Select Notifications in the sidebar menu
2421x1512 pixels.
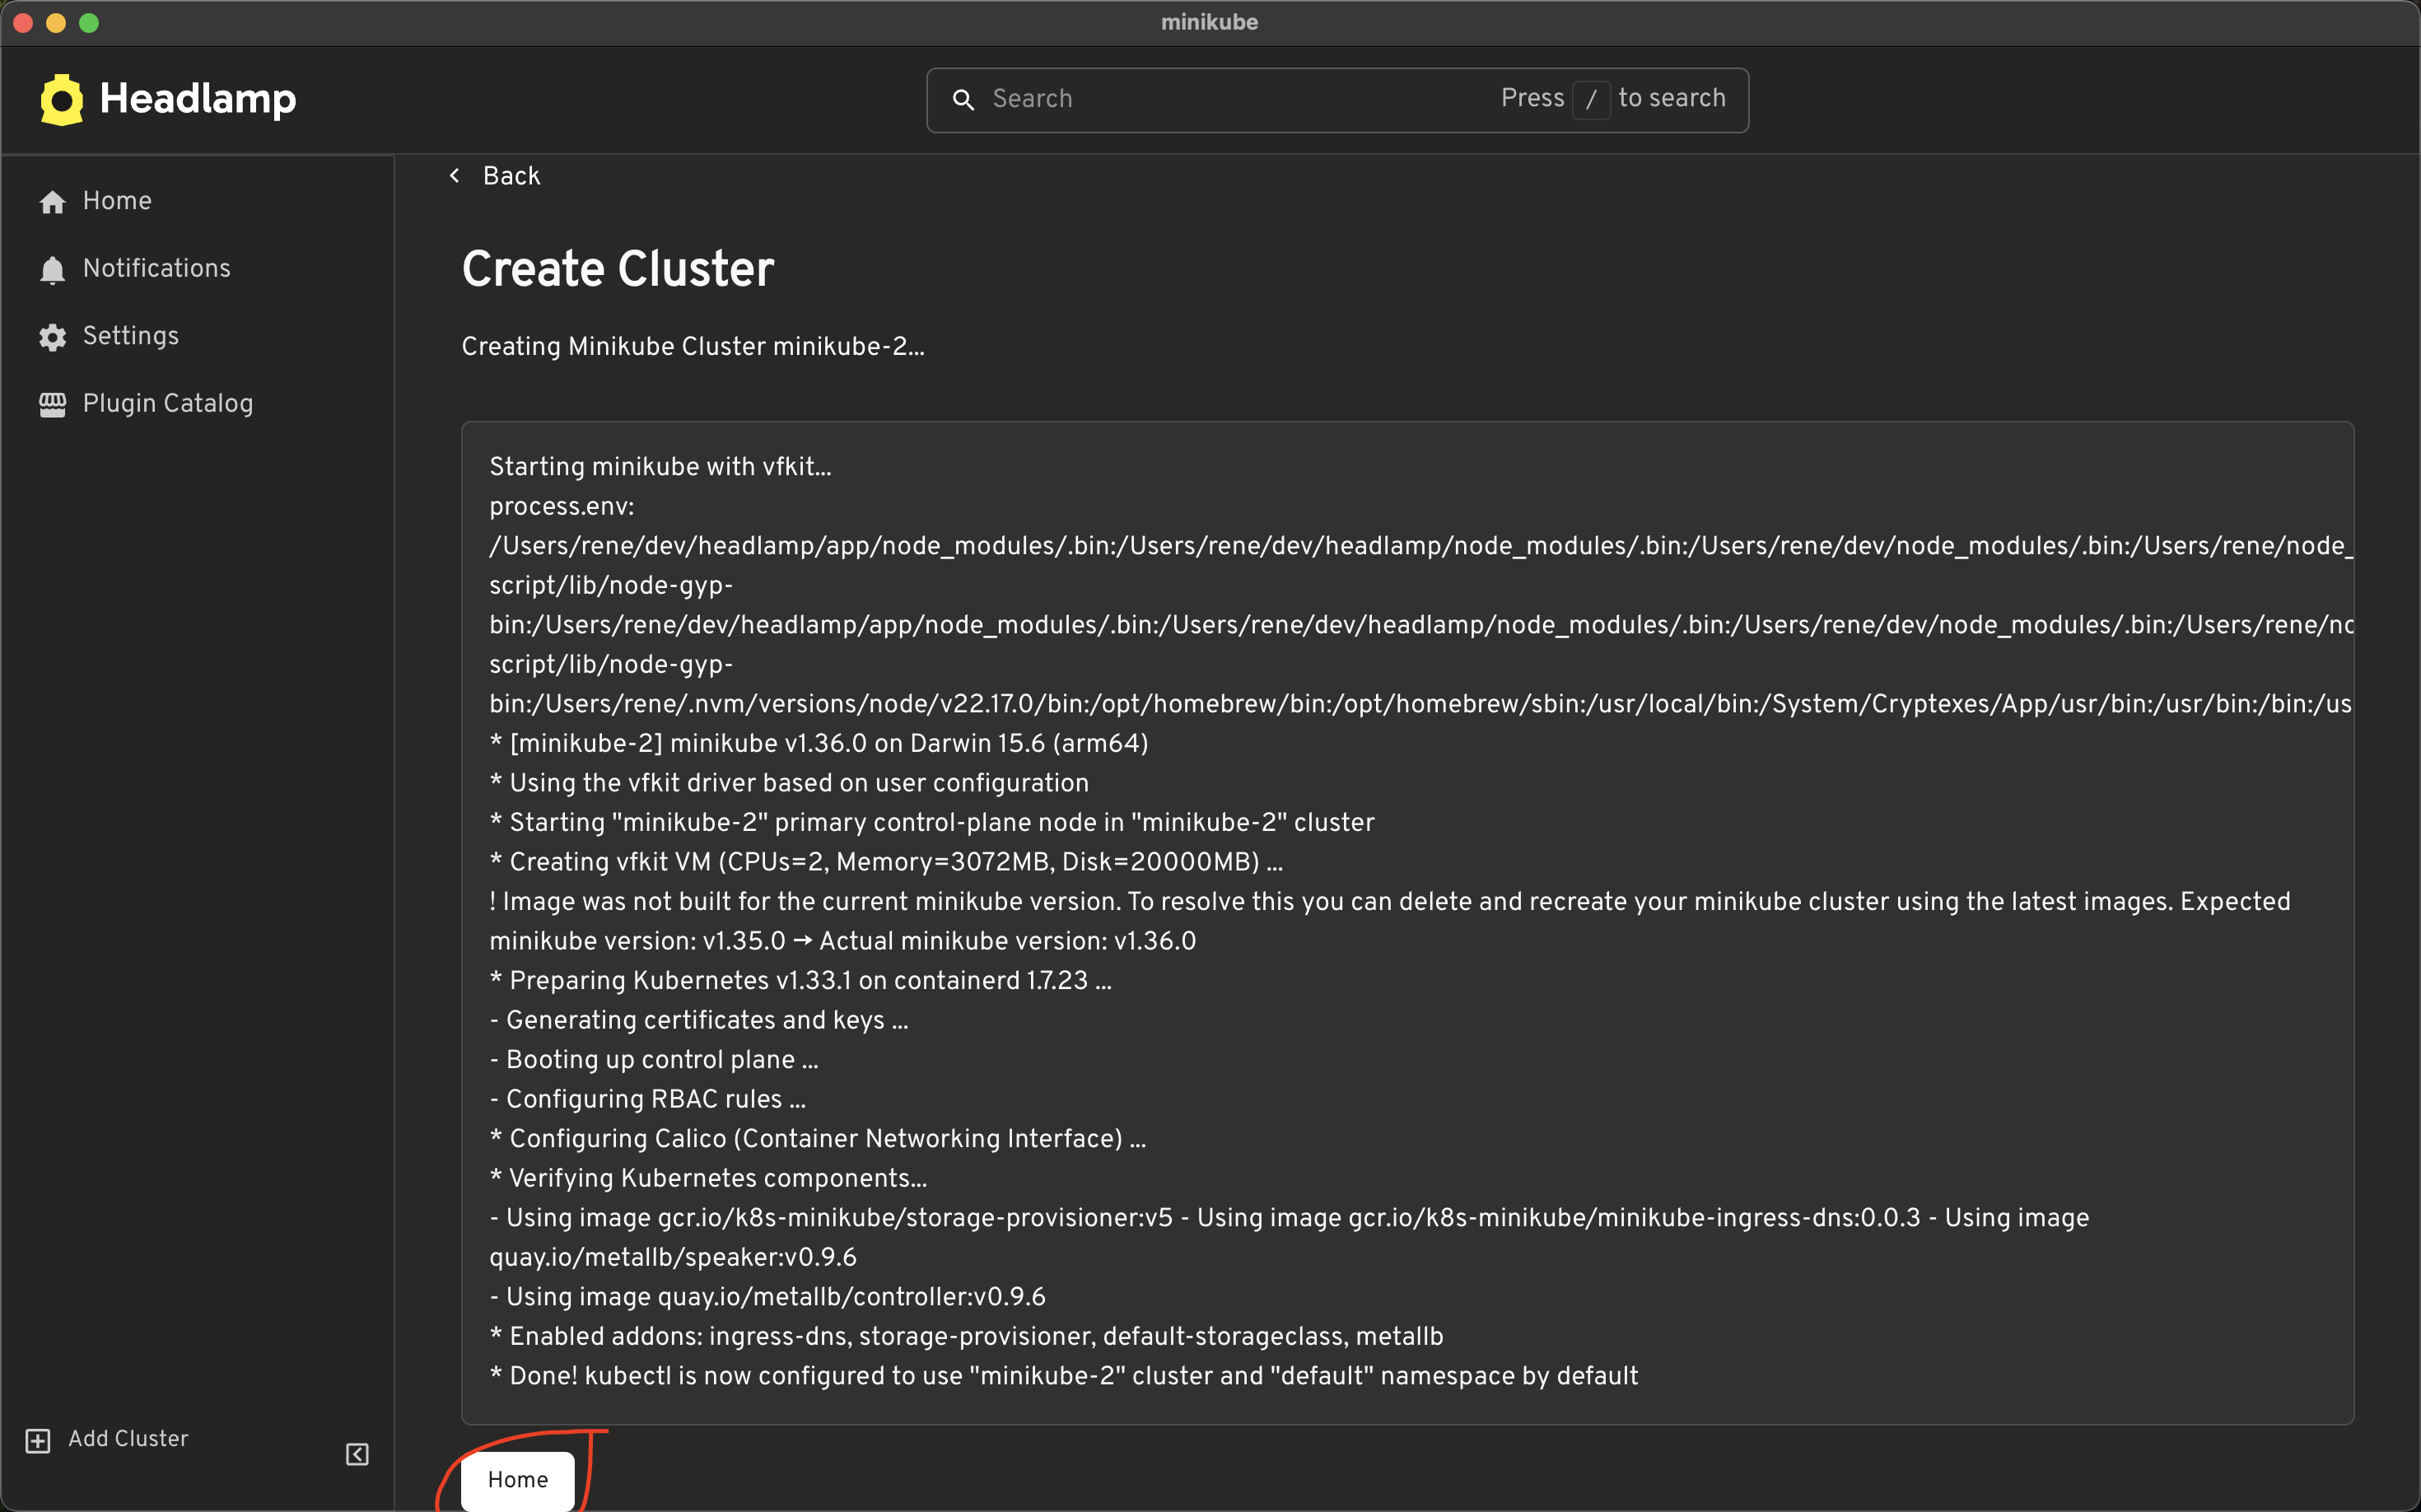[156, 268]
